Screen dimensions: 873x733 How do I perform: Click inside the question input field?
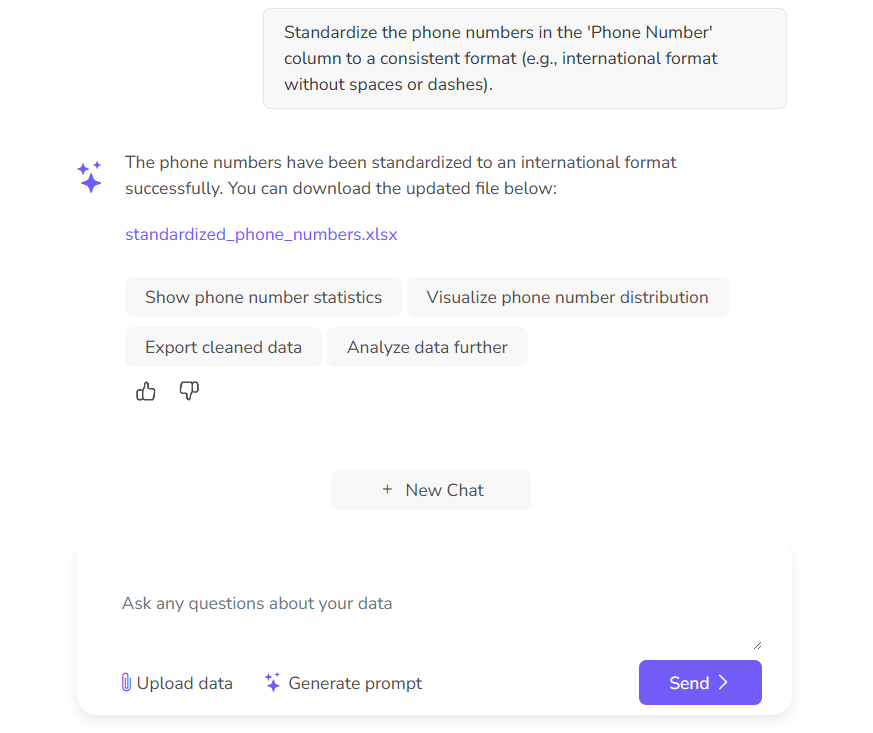point(400,603)
